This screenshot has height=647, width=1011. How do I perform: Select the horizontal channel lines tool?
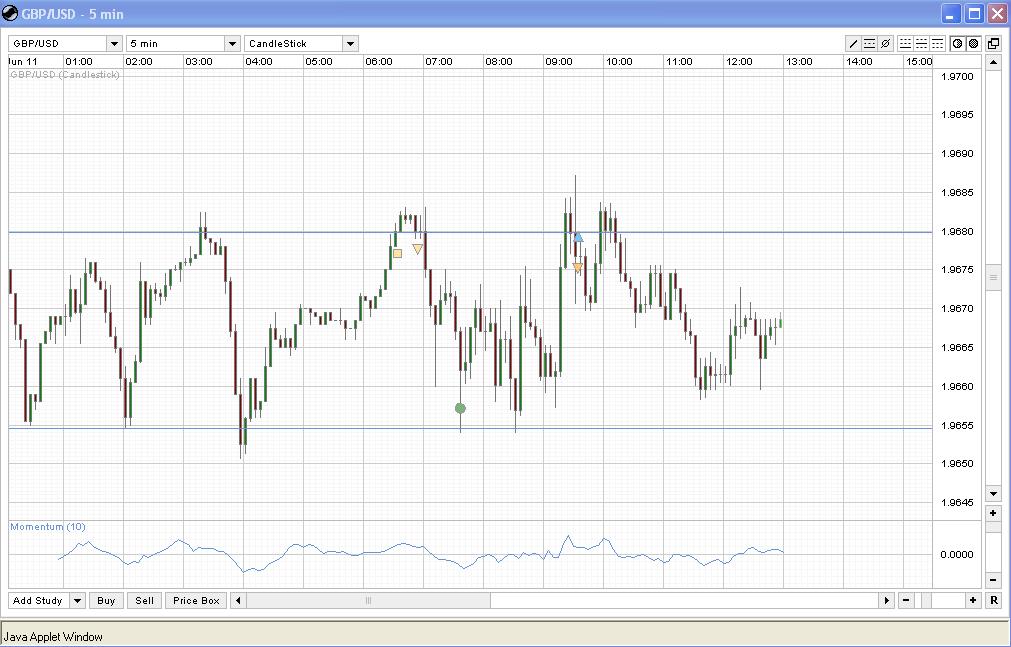tap(869, 44)
